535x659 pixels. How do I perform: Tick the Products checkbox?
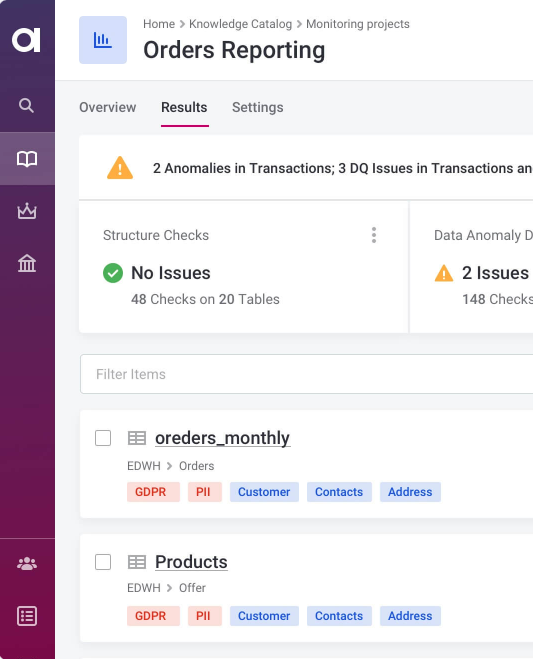(x=103, y=562)
